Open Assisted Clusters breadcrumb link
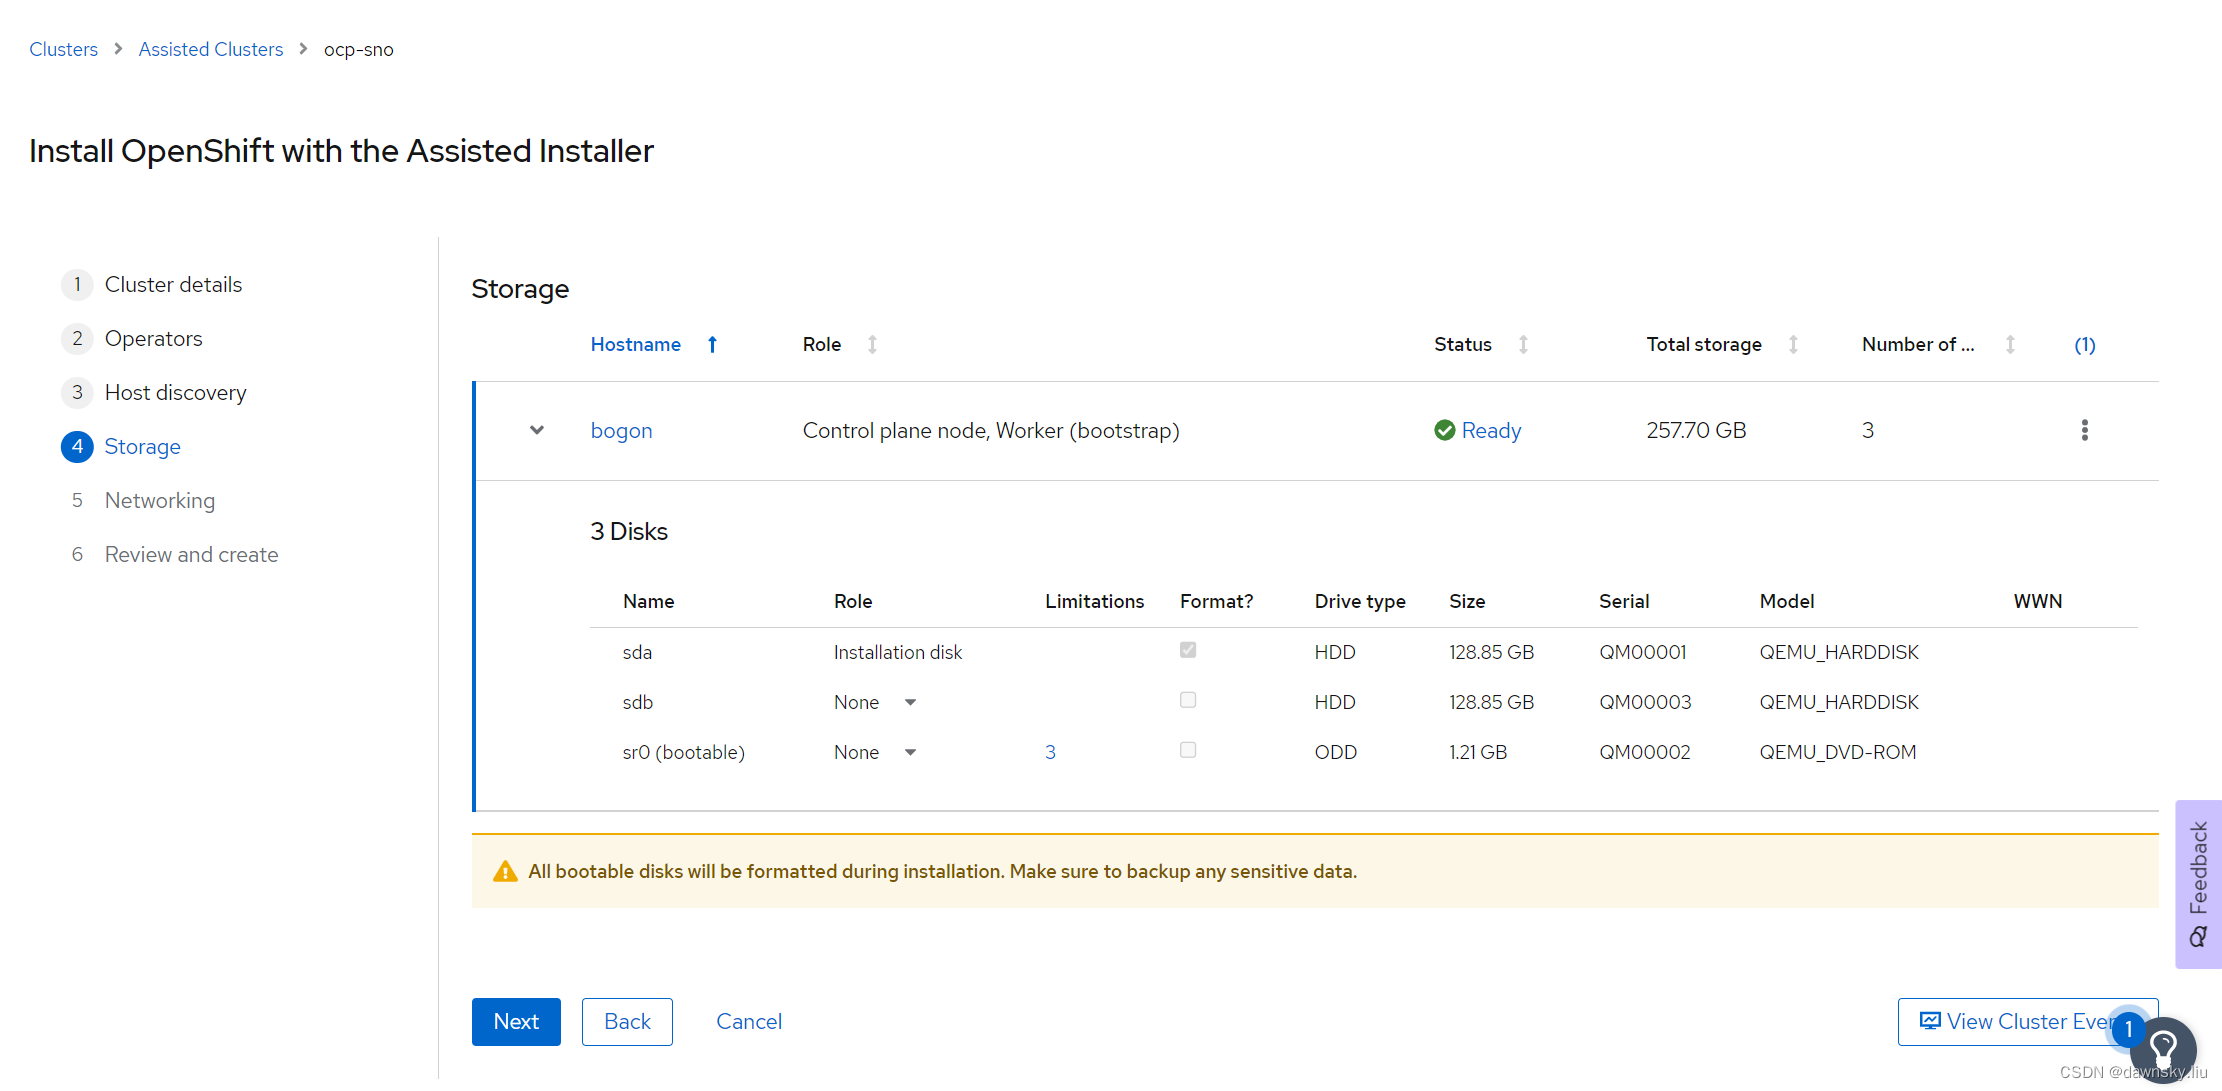The image size is (2222, 1091). pyautogui.click(x=210, y=49)
